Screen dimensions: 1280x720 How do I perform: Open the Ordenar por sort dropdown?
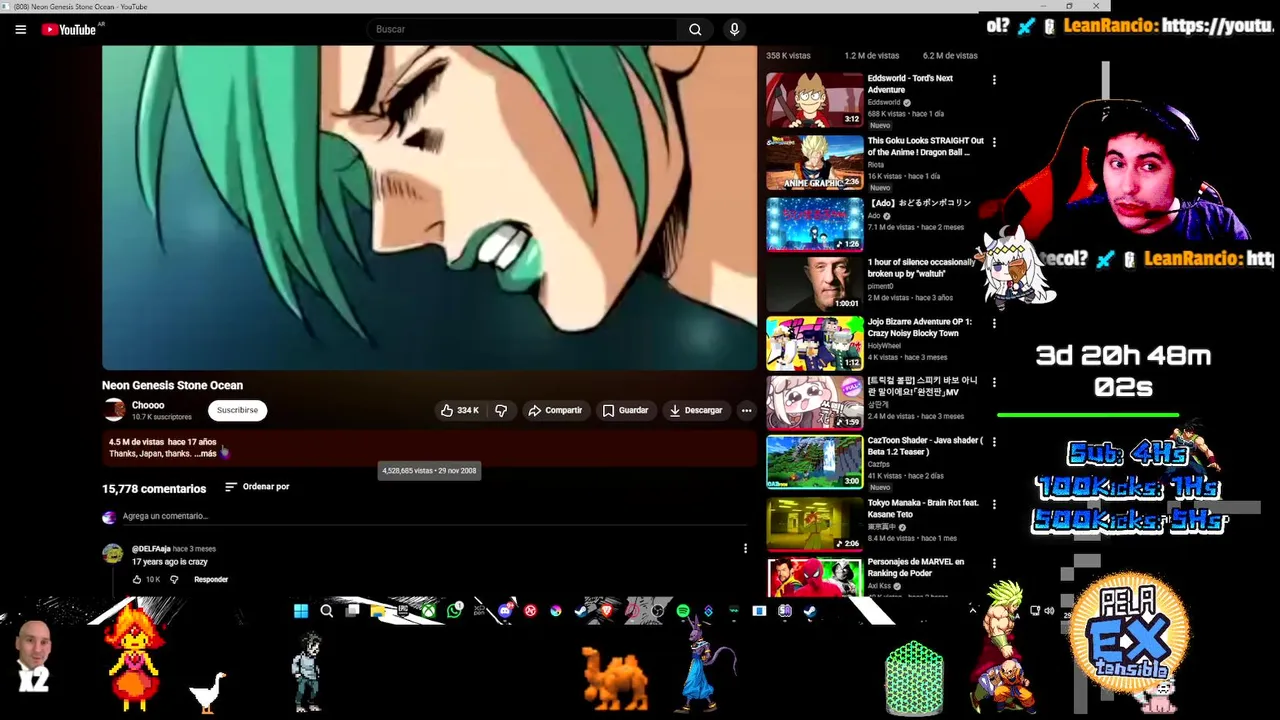click(257, 487)
